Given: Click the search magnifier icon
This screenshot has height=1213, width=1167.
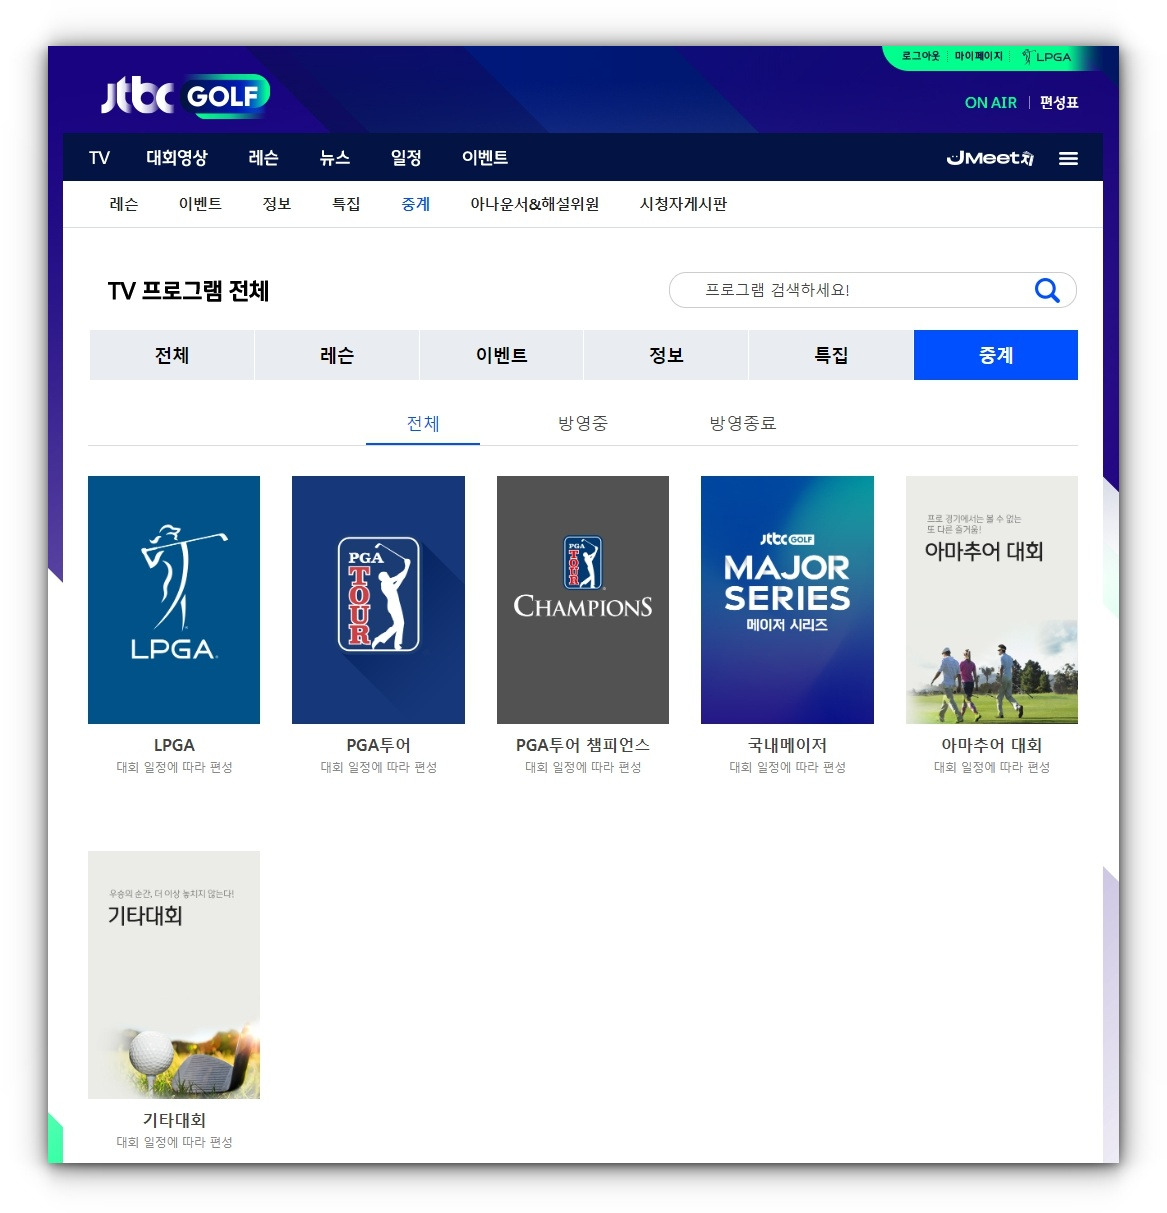Looking at the screenshot, I should (x=1046, y=290).
